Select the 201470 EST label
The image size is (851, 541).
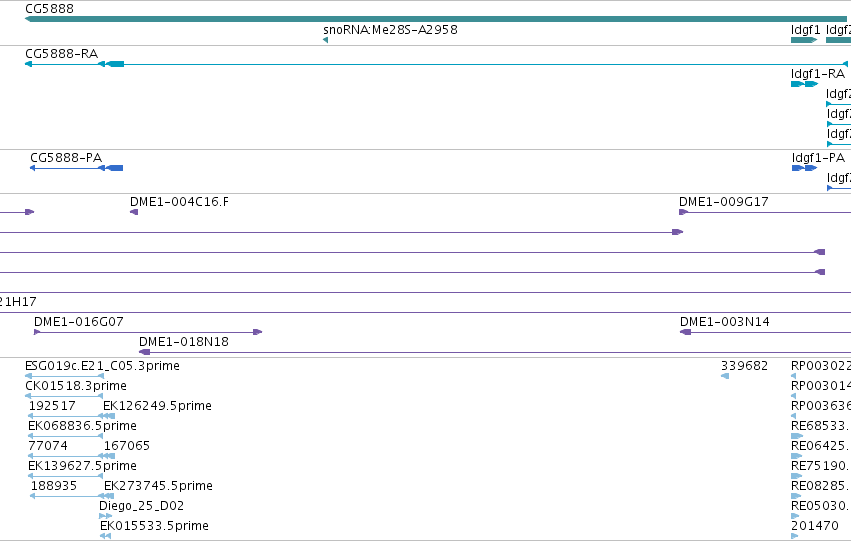pos(815,526)
